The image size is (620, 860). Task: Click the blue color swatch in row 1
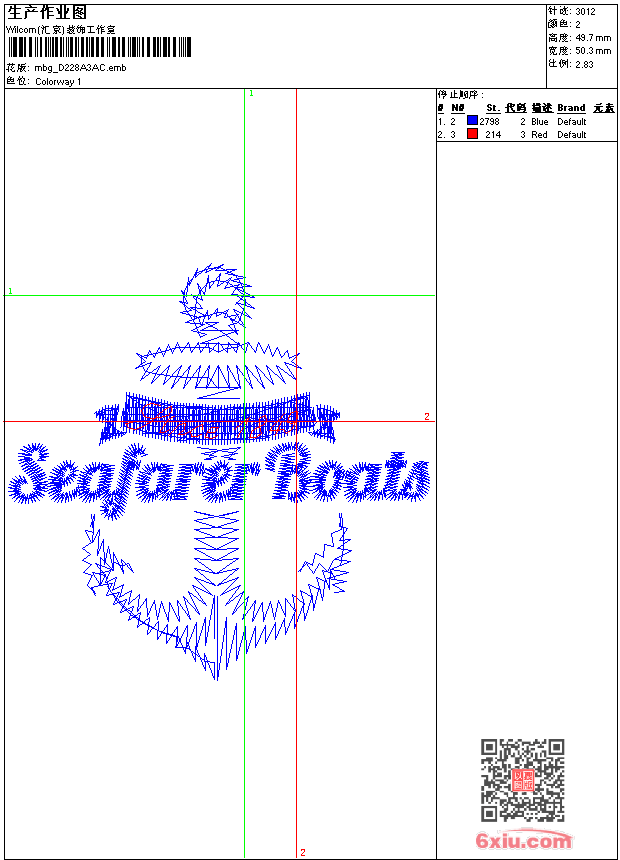click(472, 121)
